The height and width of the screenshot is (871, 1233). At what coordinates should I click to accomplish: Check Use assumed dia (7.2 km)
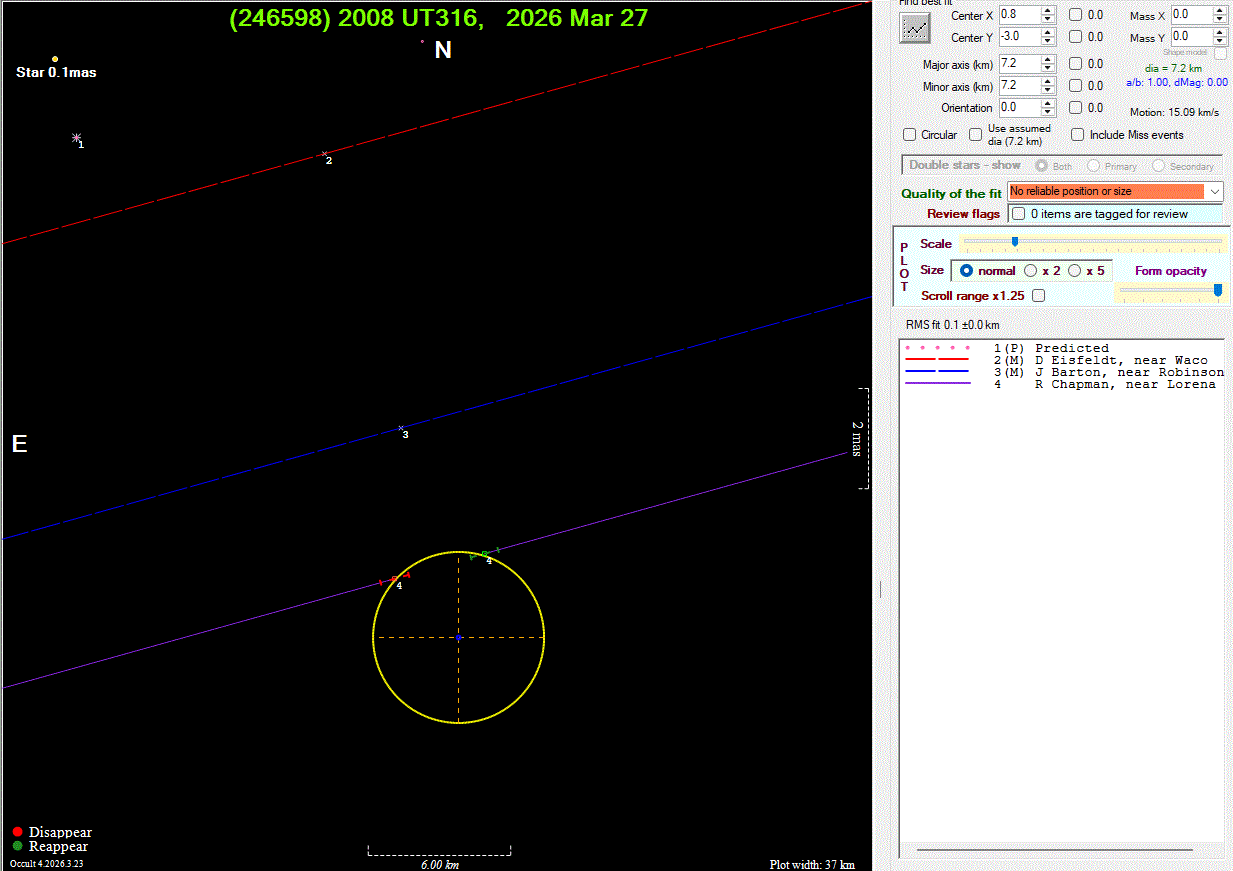point(976,135)
